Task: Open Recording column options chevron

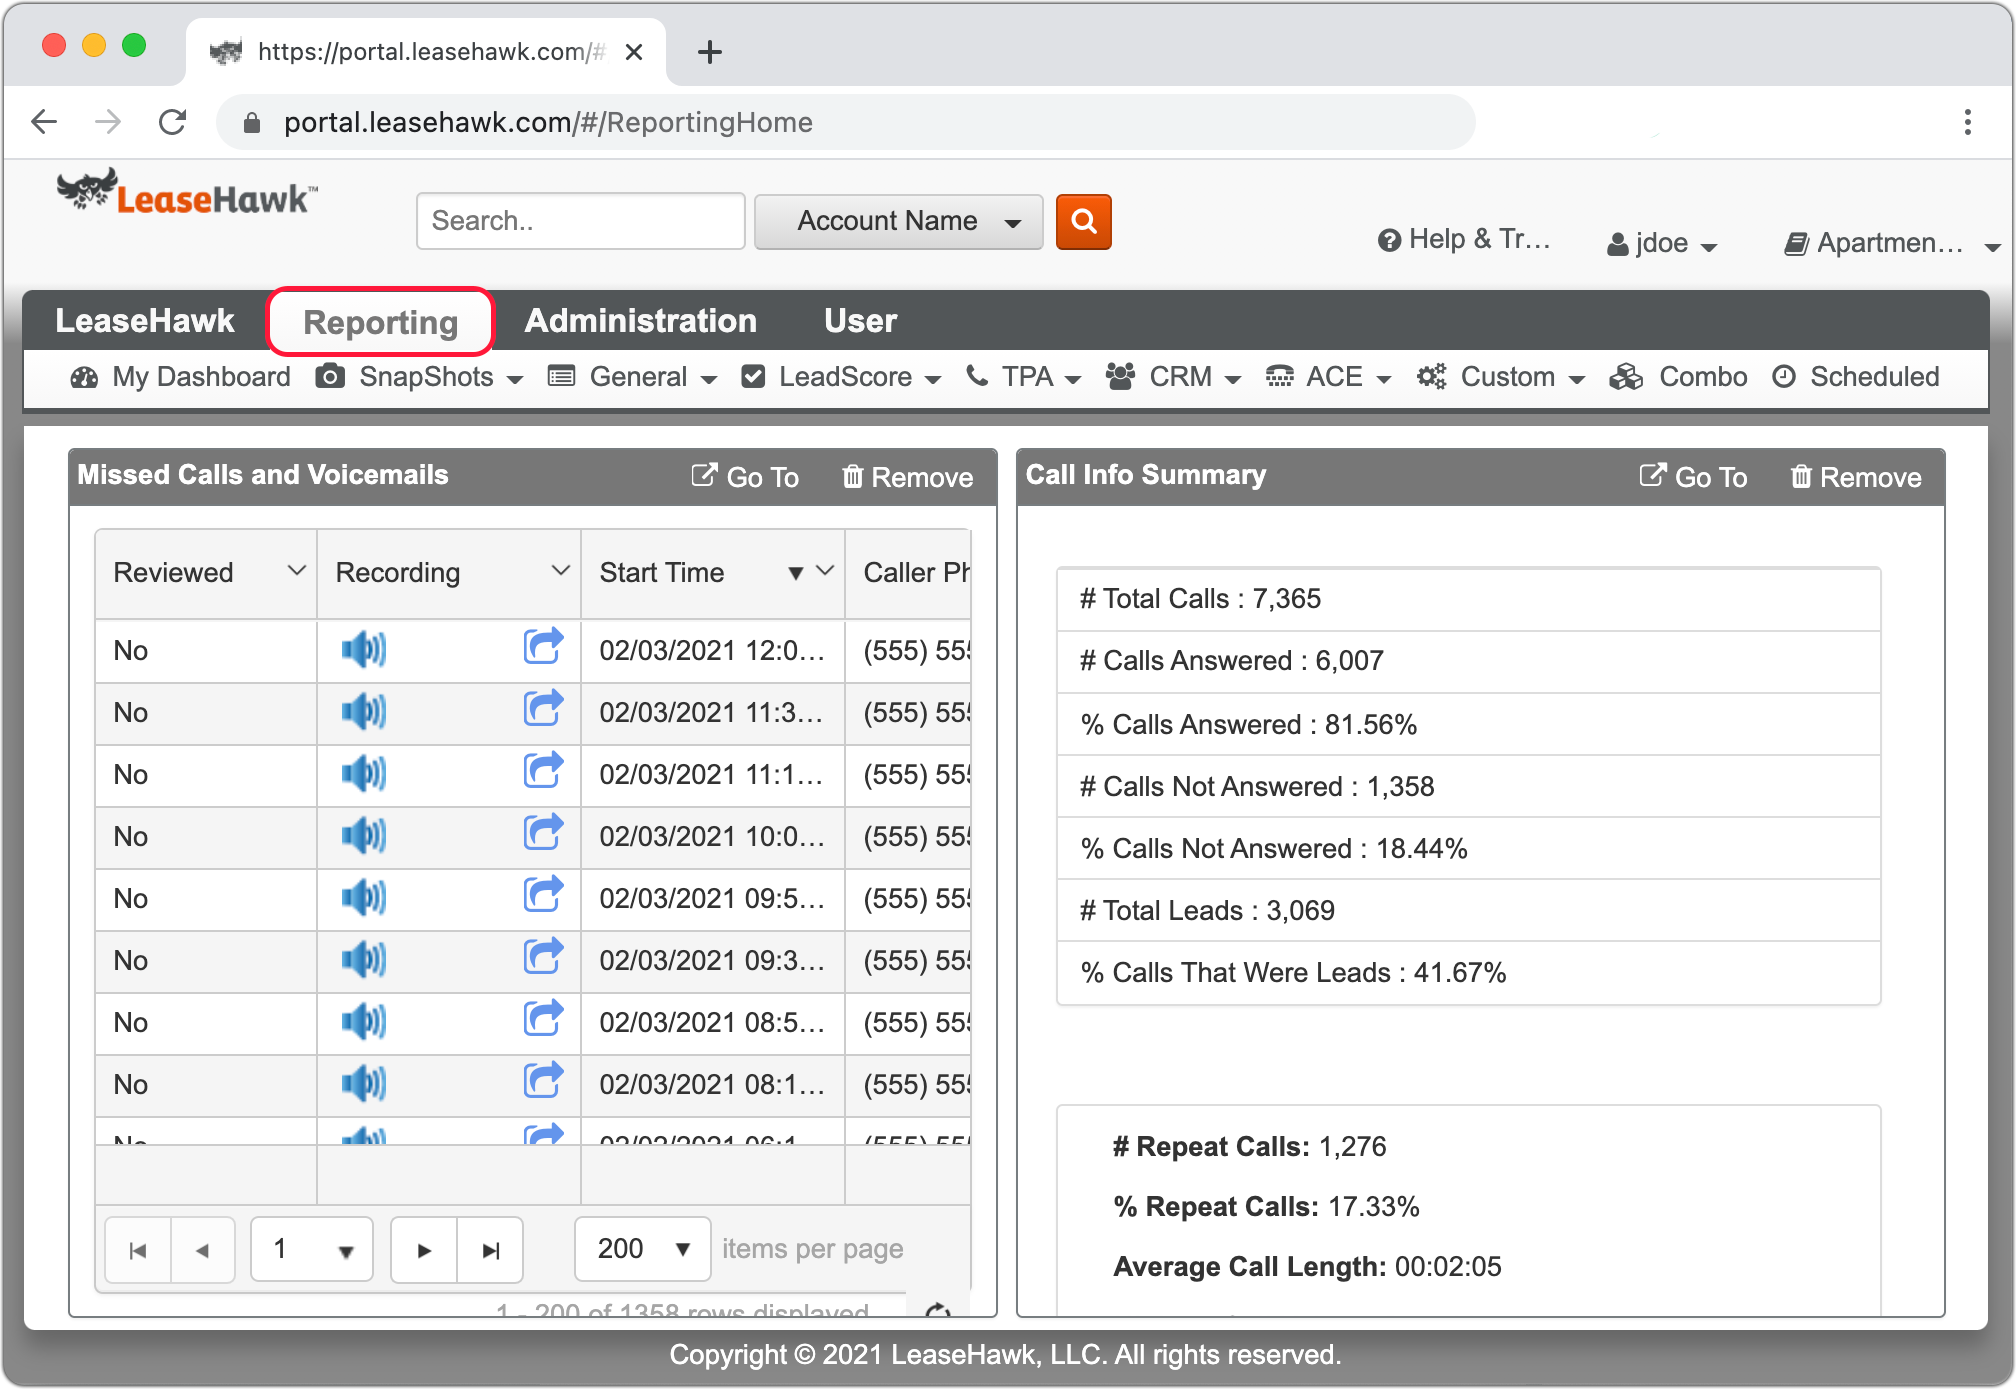Action: coord(560,571)
